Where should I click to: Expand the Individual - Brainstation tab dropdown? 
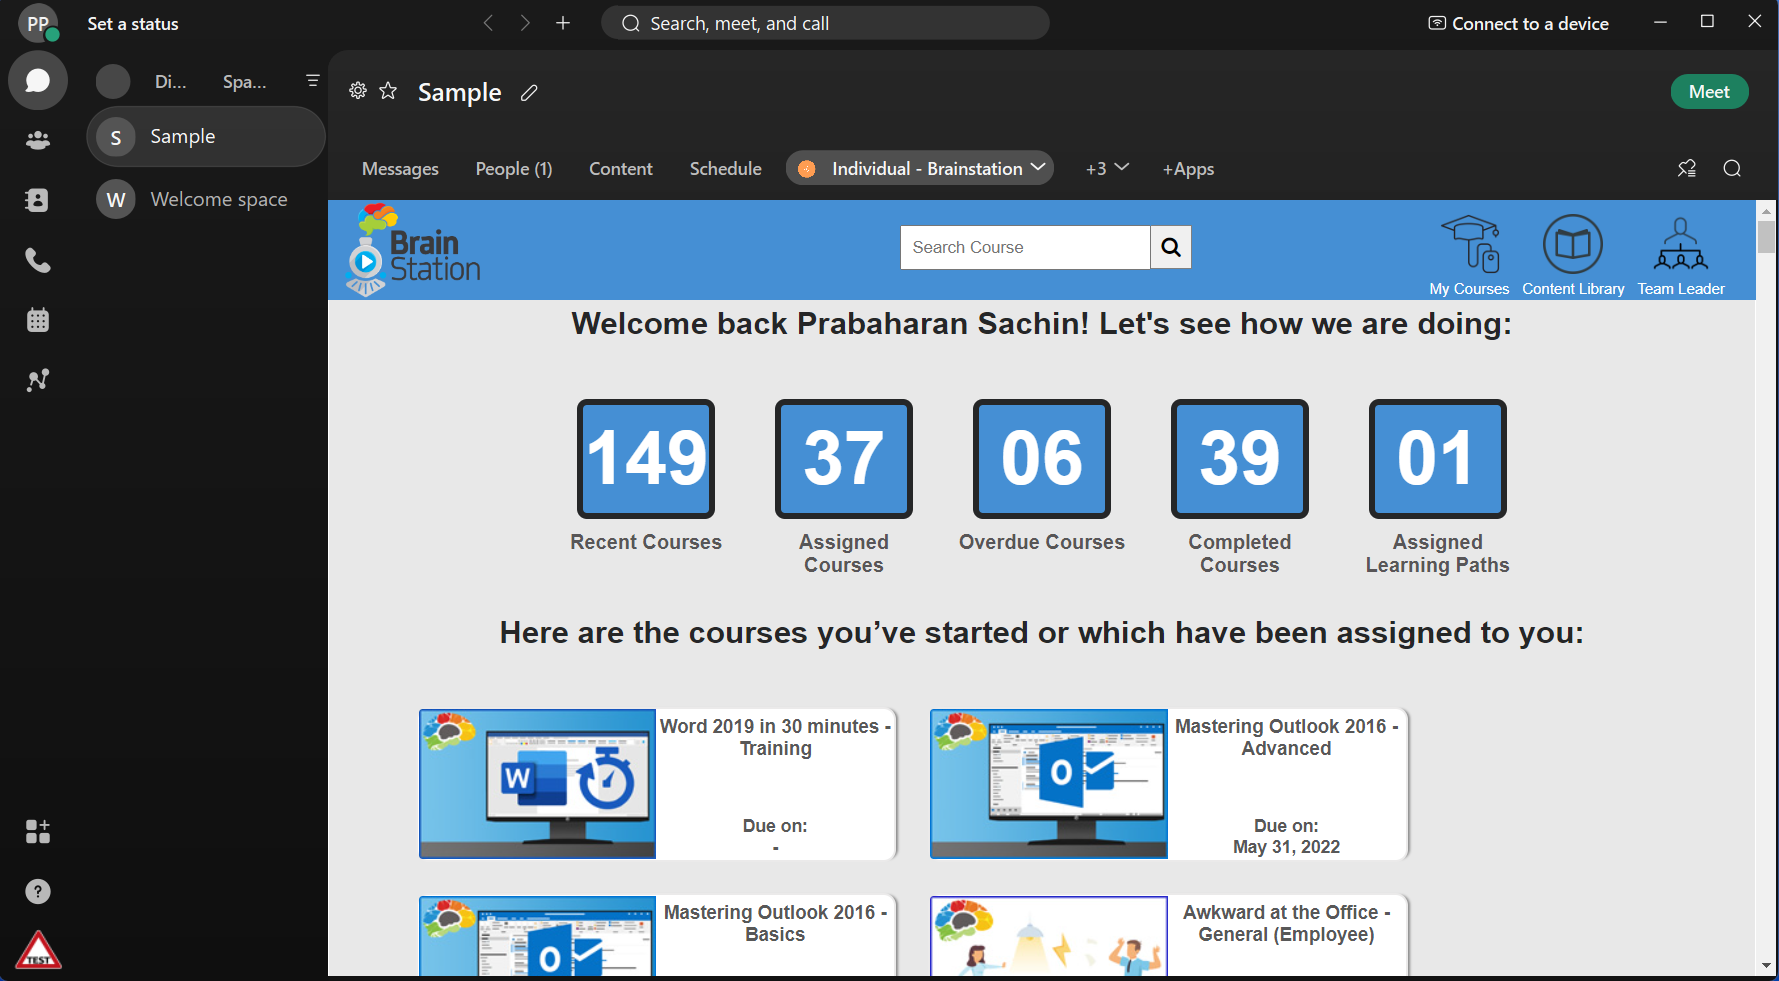pyautogui.click(x=1038, y=168)
